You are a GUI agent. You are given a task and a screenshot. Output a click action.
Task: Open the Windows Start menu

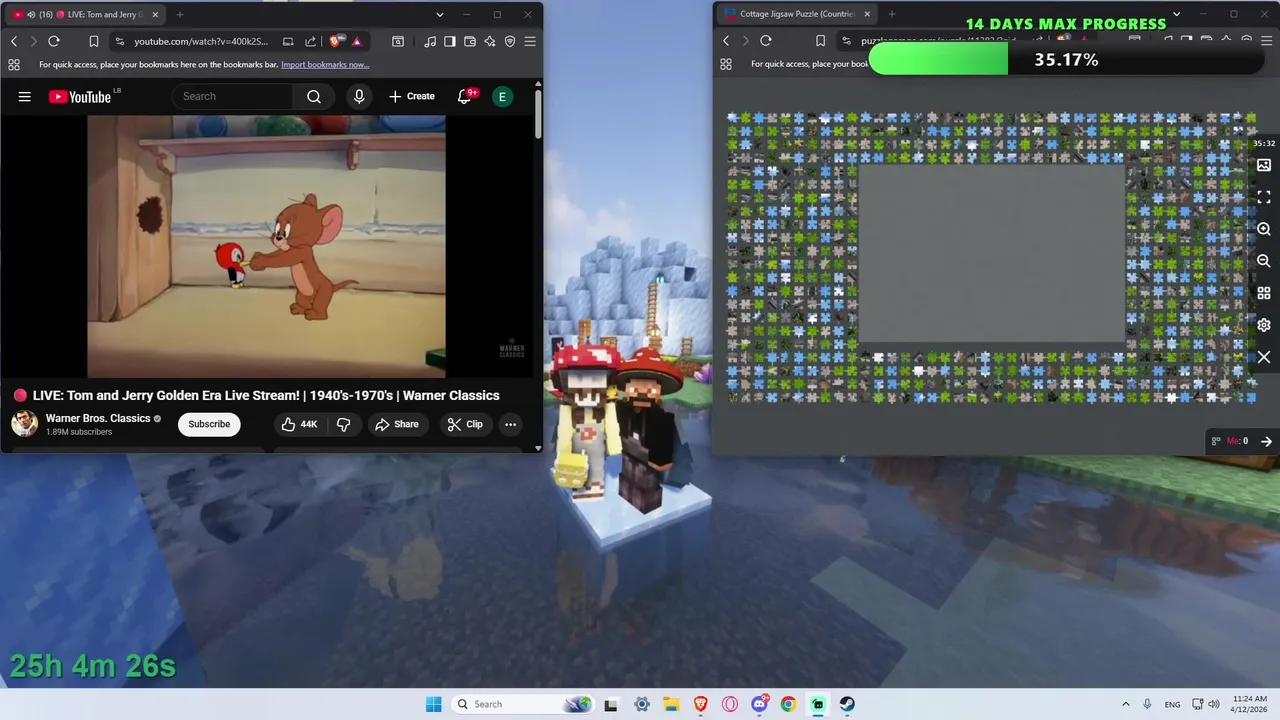tap(433, 704)
